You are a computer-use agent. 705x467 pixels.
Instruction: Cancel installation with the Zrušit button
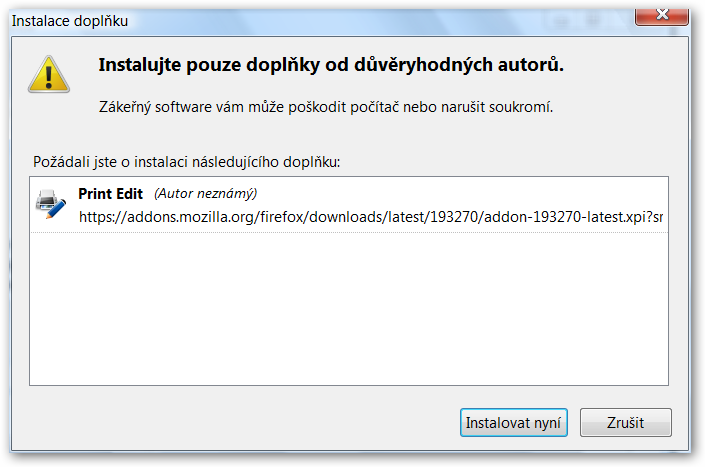625,423
